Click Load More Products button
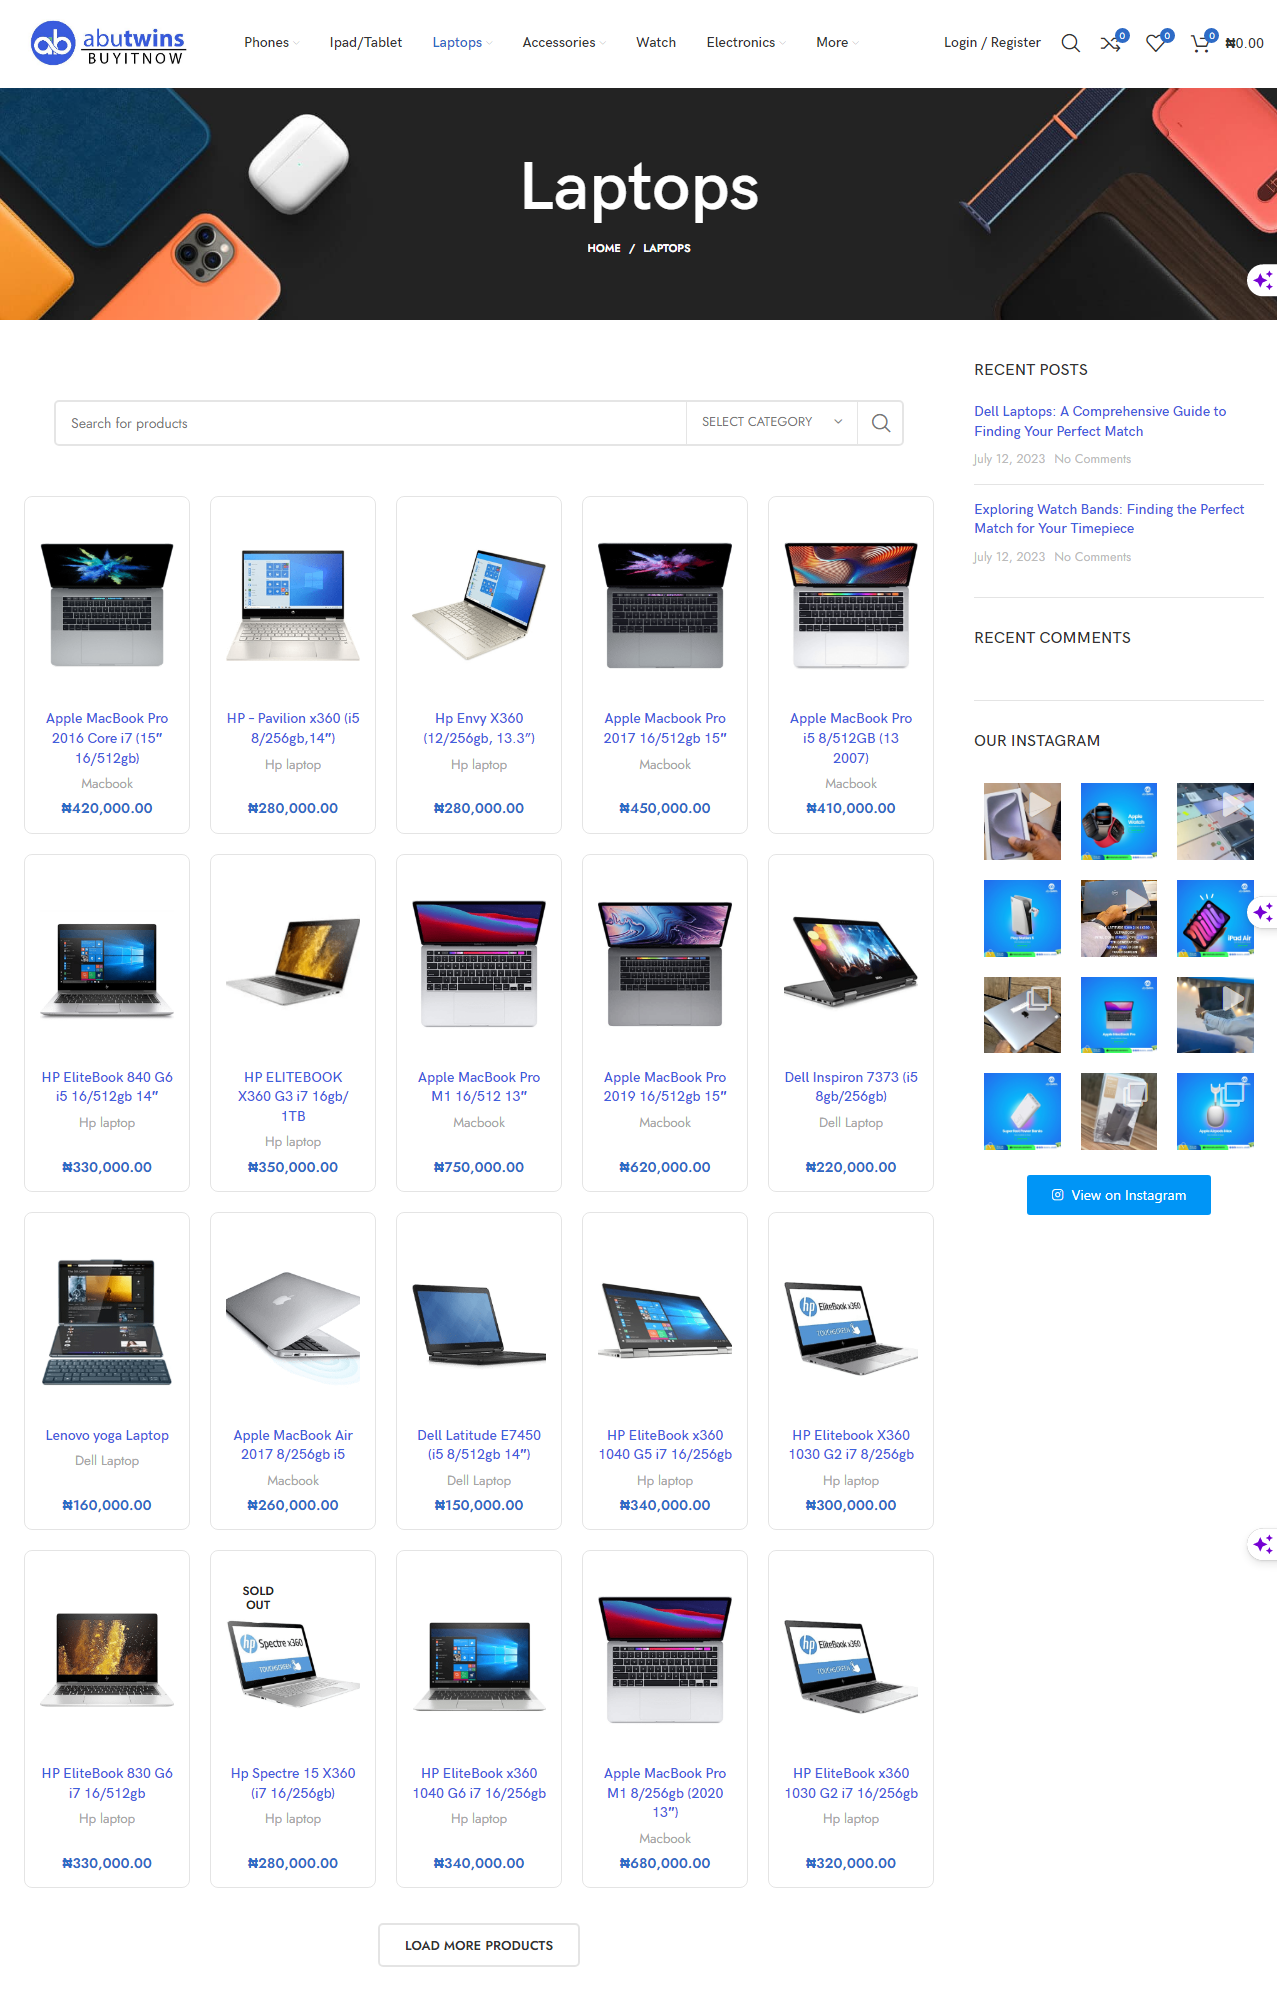The width and height of the screenshot is (1277, 2002). click(x=478, y=1945)
